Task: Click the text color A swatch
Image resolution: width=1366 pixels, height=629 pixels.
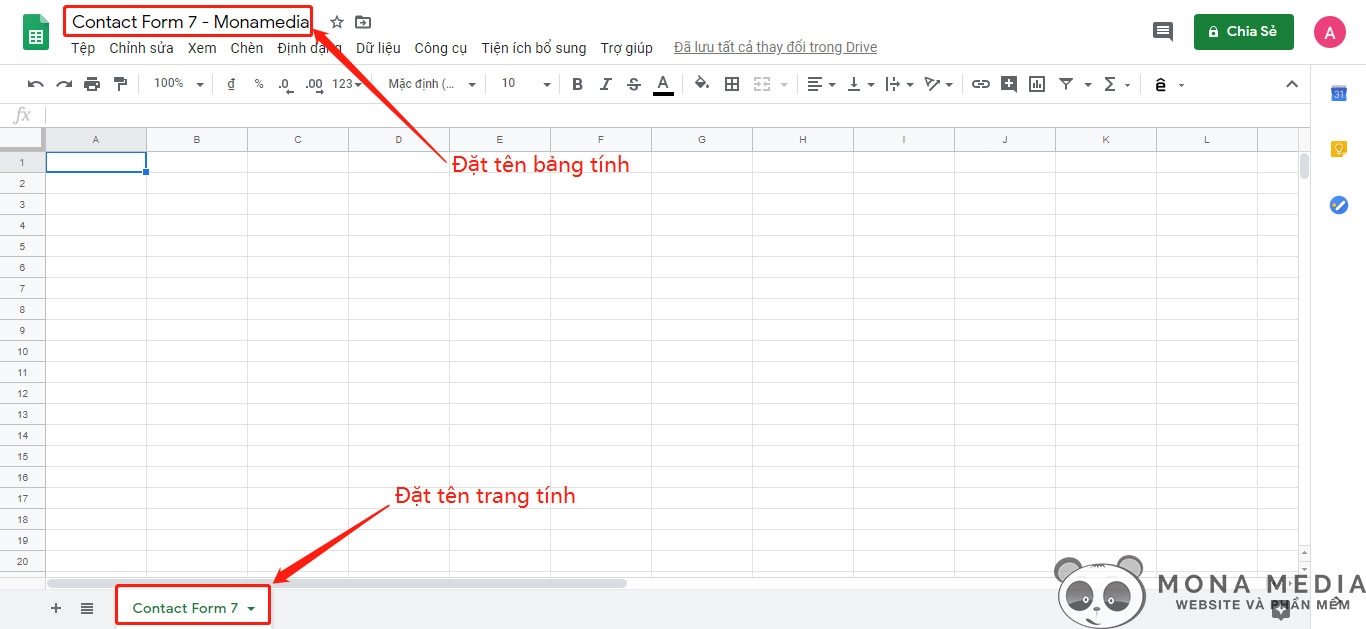Action: pyautogui.click(x=662, y=84)
